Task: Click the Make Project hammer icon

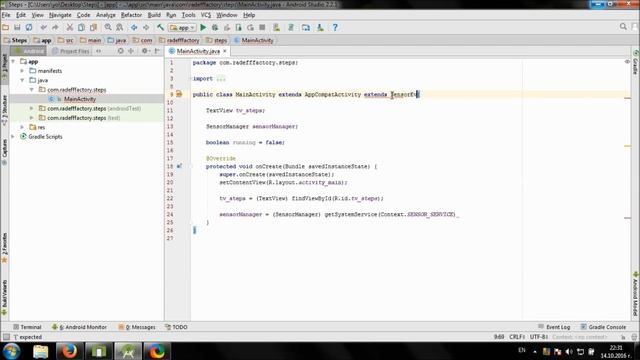Action: tap(160, 27)
